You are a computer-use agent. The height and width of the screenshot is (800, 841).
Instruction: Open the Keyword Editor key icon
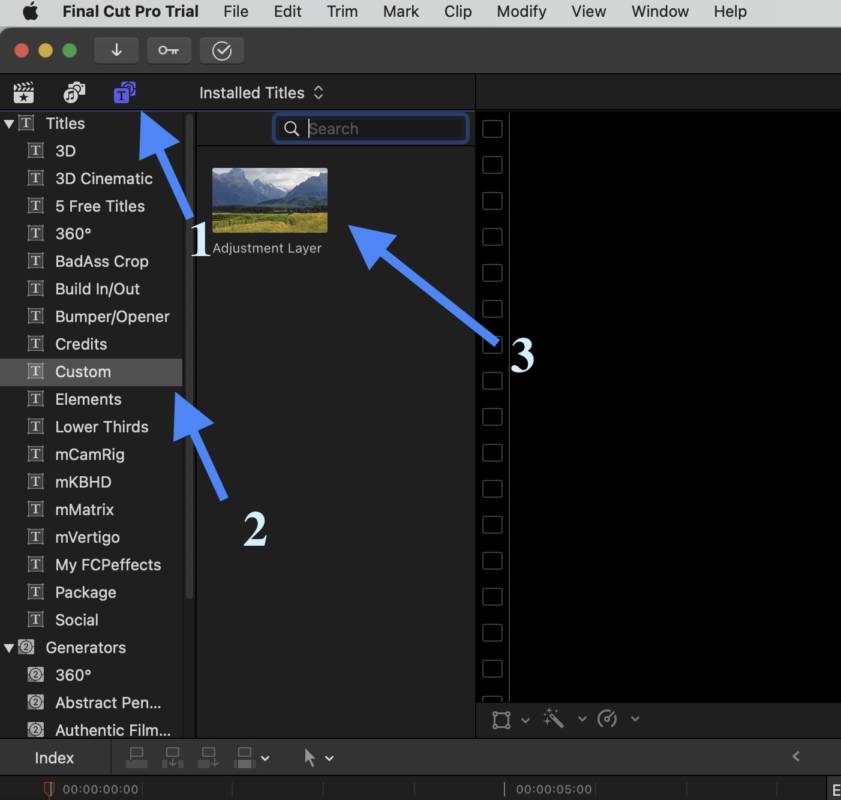[168, 50]
